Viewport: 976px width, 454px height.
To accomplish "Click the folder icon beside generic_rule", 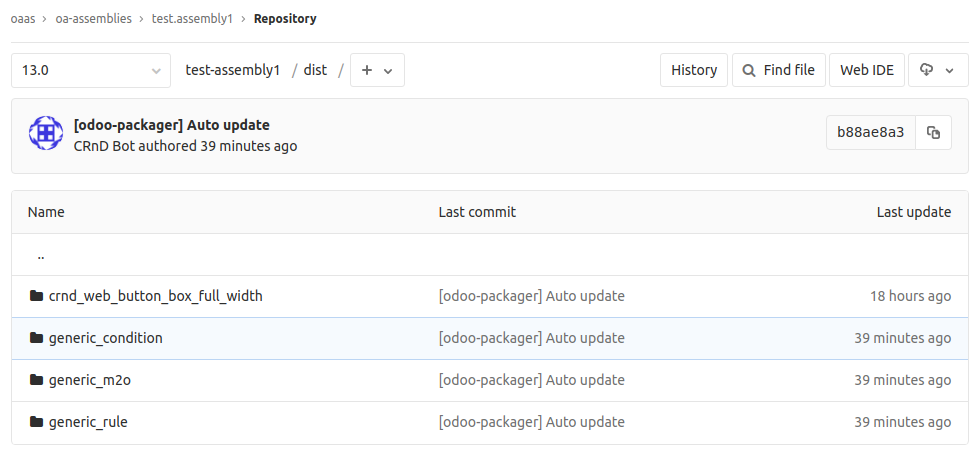I will click(37, 422).
